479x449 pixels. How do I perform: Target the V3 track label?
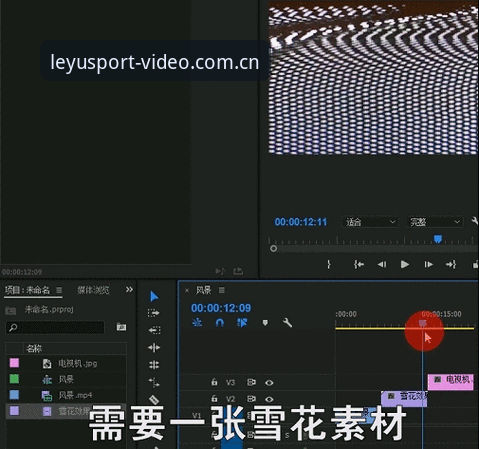[x=231, y=382]
